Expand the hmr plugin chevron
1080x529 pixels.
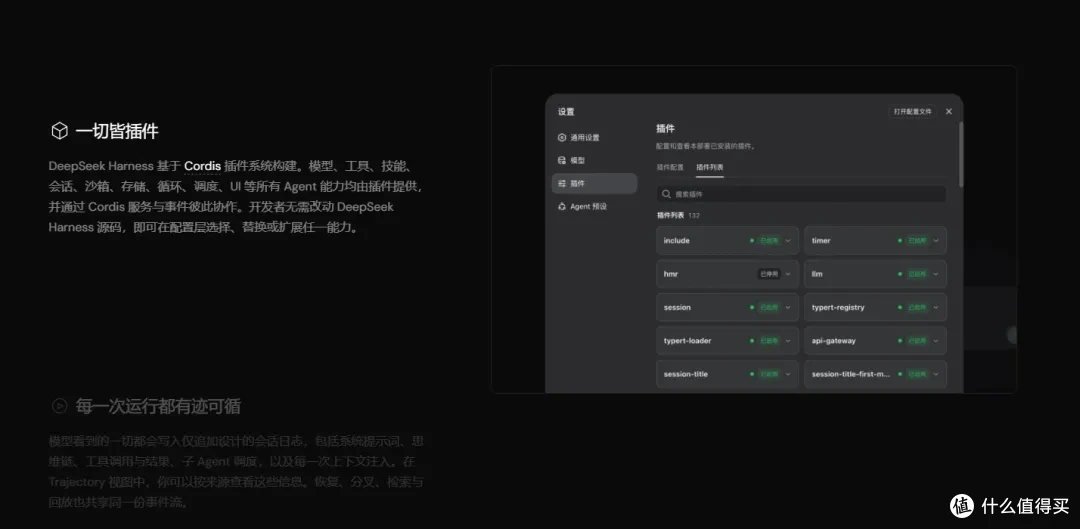pyautogui.click(x=788, y=274)
